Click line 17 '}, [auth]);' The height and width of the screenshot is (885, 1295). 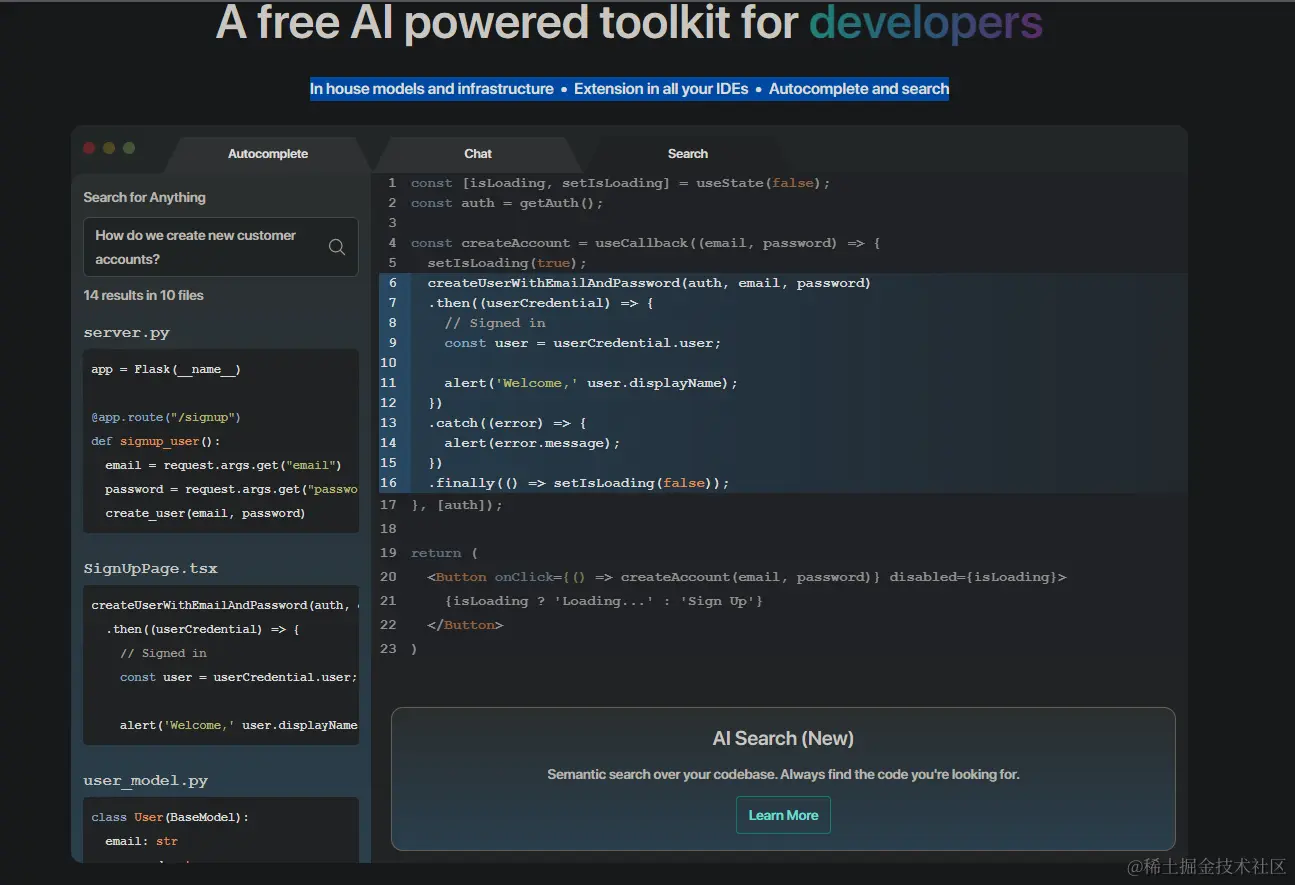point(457,505)
